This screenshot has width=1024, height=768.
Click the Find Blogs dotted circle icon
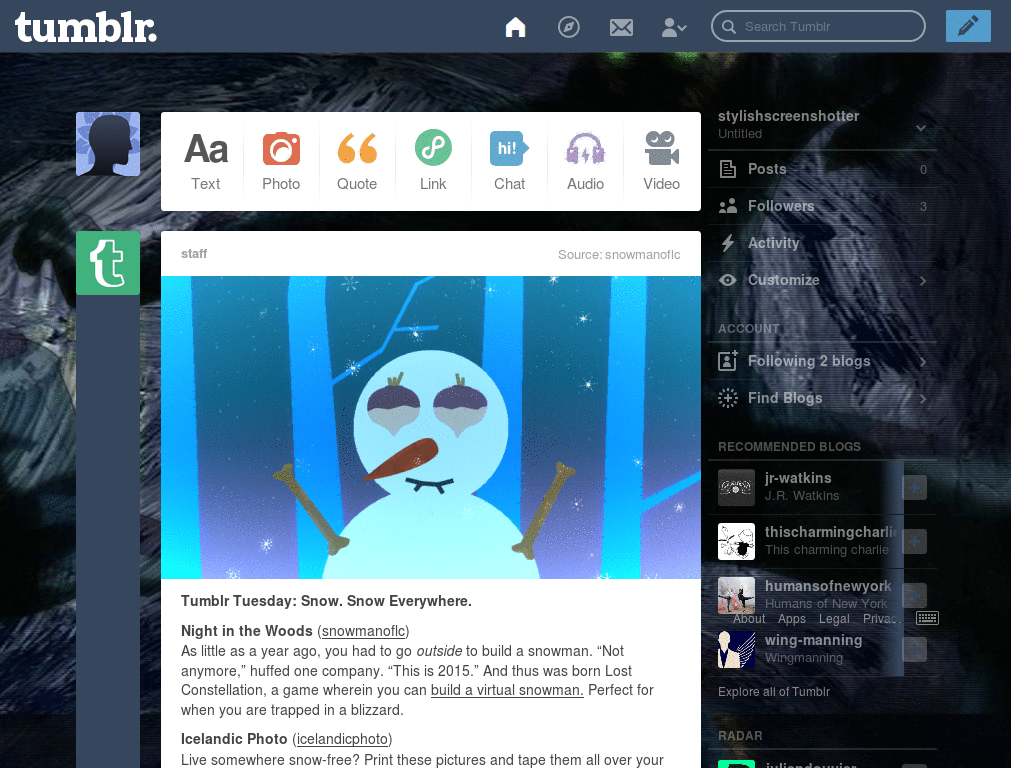tap(728, 398)
